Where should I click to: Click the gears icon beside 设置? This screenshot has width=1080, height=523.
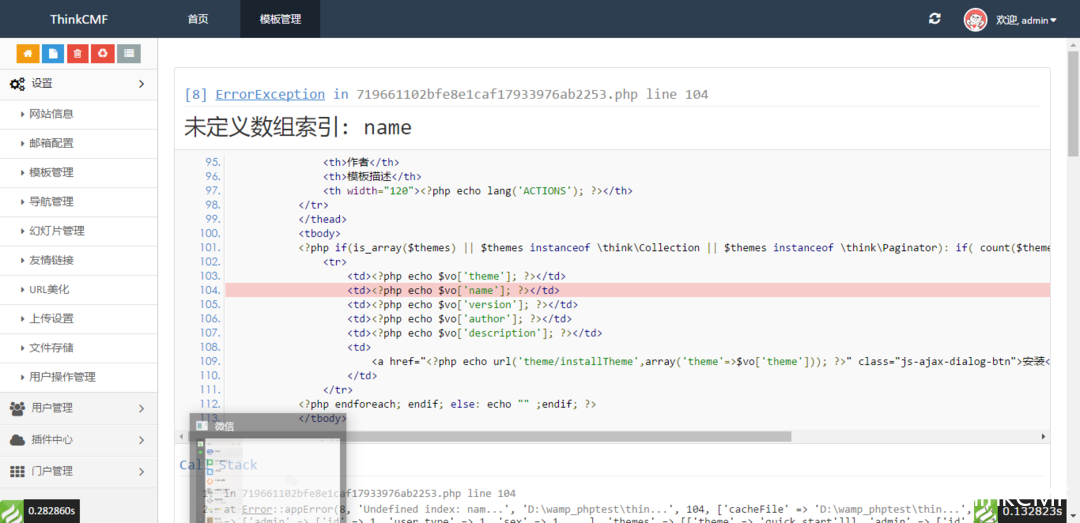coord(17,84)
